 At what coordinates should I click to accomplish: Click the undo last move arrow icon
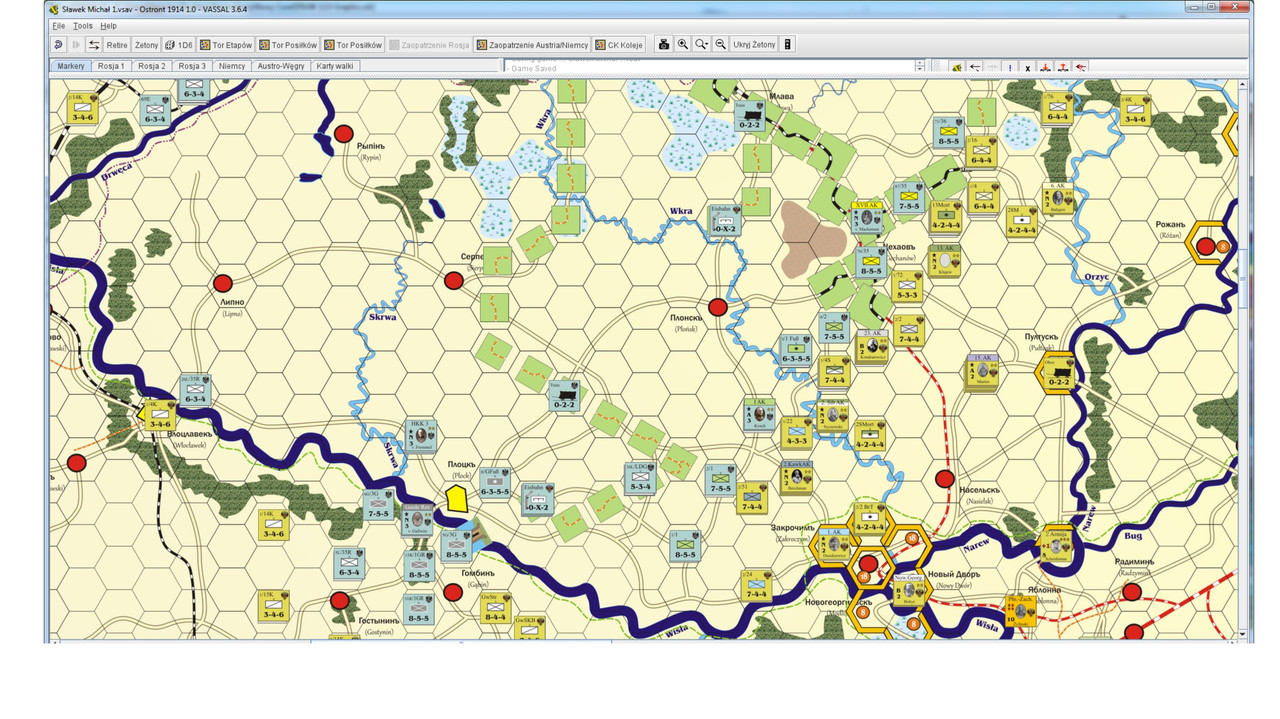coord(58,45)
